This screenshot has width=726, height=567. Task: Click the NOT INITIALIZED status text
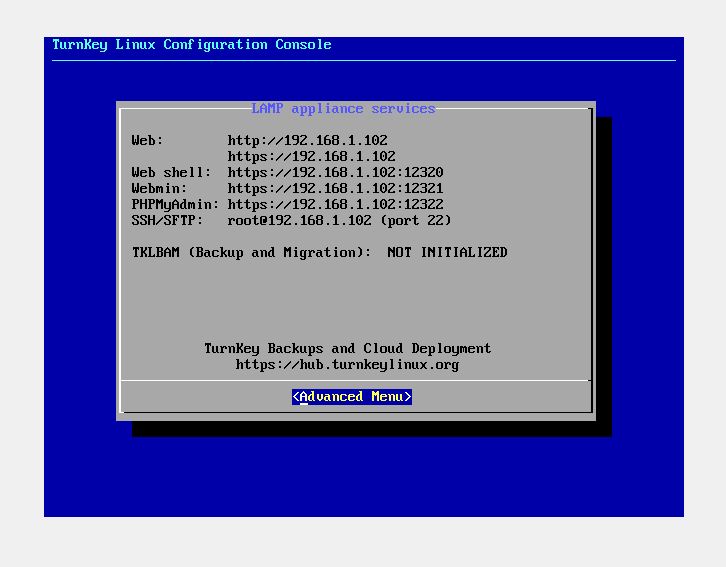(x=447, y=253)
